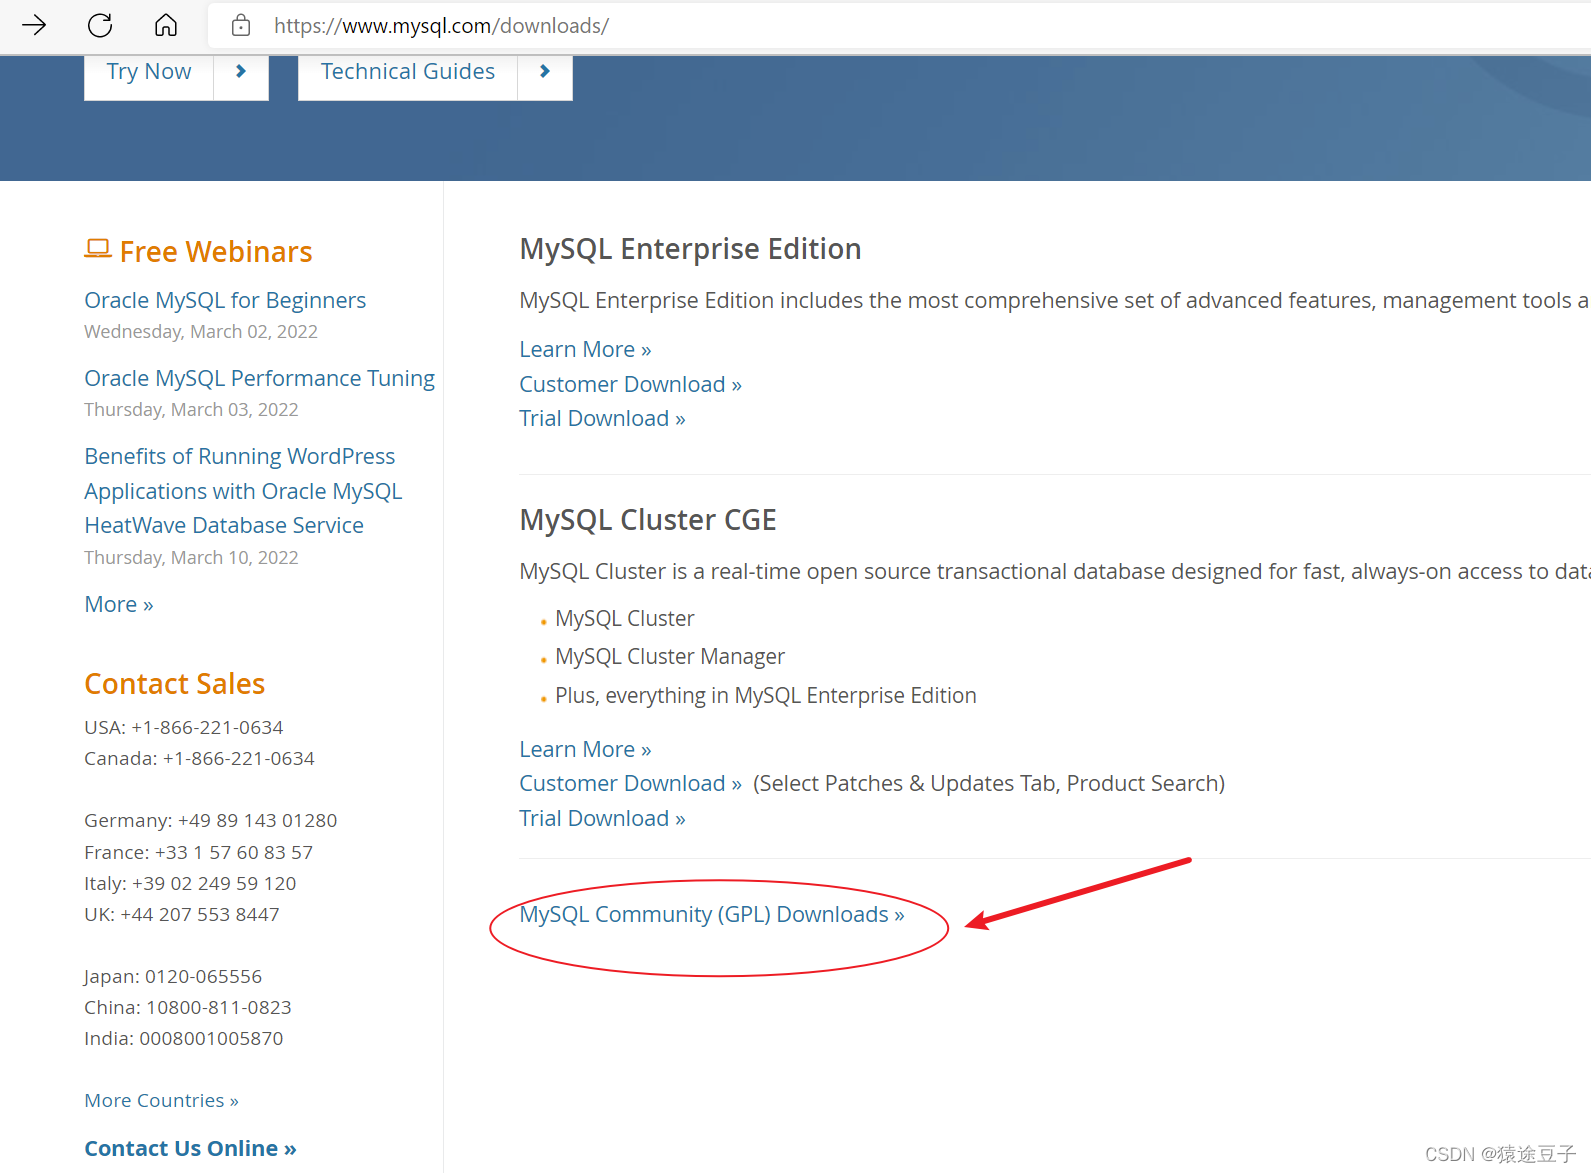The height and width of the screenshot is (1173, 1591).
Task: Click the Canada phone number text
Action: click(199, 758)
